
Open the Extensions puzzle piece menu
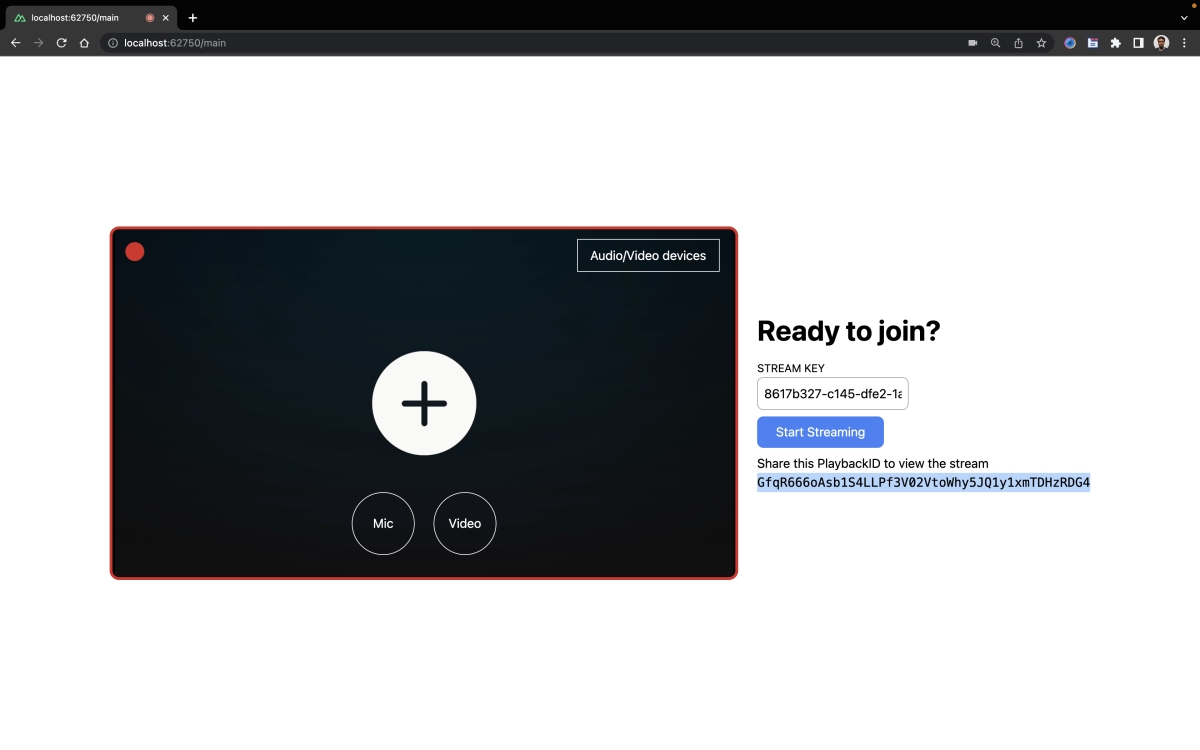pos(1116,43)
